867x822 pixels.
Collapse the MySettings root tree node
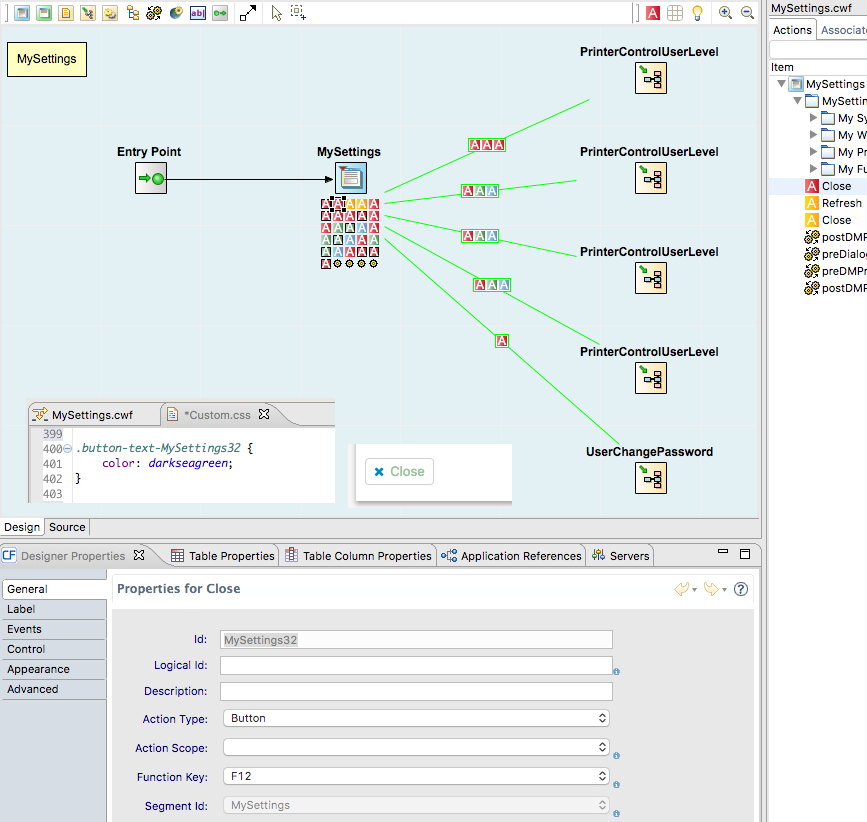click(x=781, y=84)
